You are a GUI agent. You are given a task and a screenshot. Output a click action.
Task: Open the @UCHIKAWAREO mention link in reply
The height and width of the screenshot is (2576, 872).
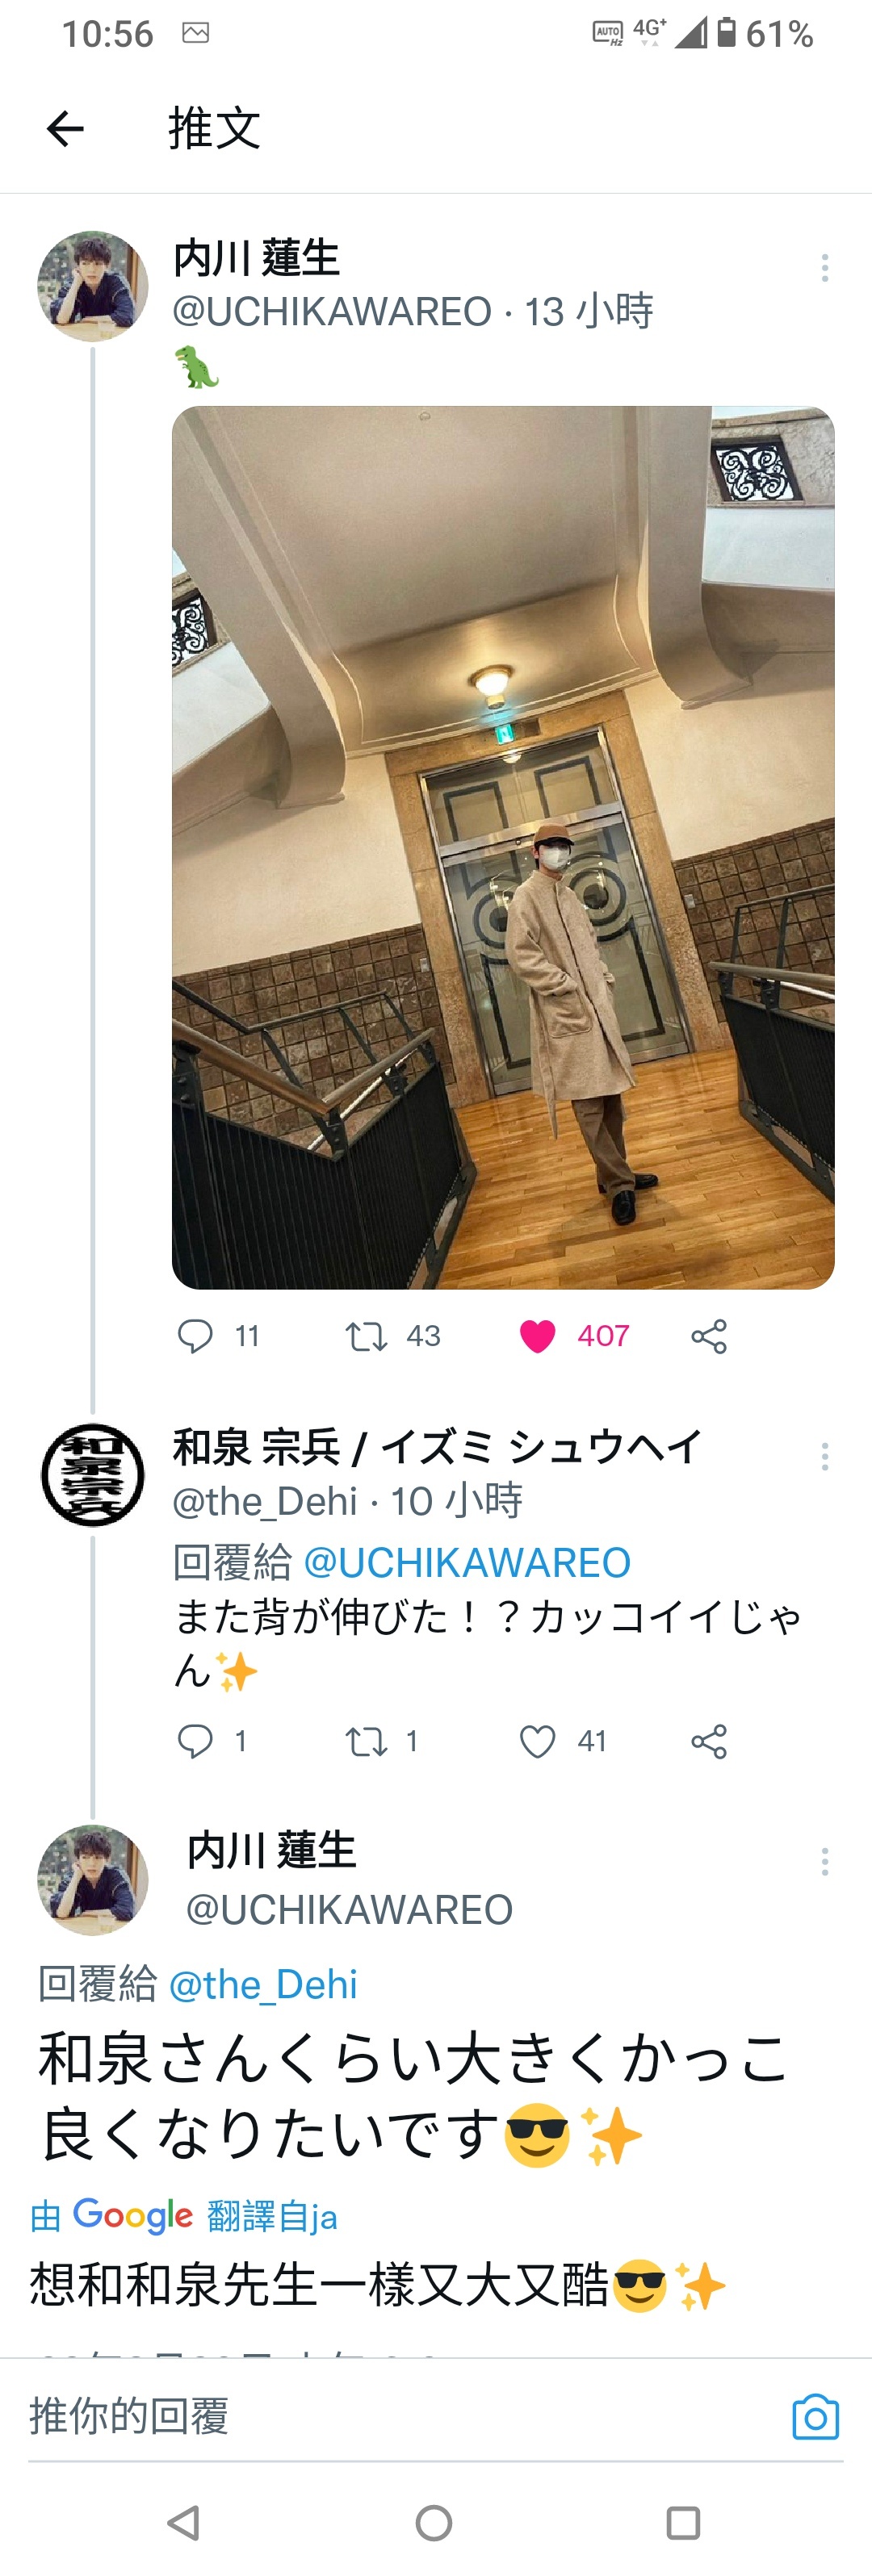[x=467, y=1562]
